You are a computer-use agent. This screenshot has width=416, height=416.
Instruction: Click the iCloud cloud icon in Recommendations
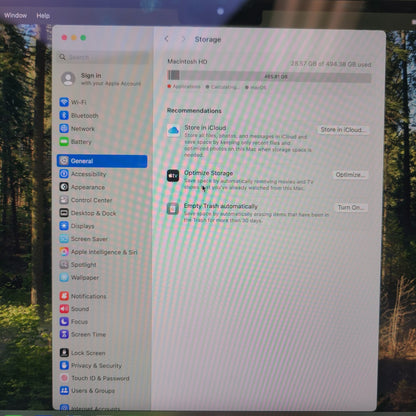point(173,130)
